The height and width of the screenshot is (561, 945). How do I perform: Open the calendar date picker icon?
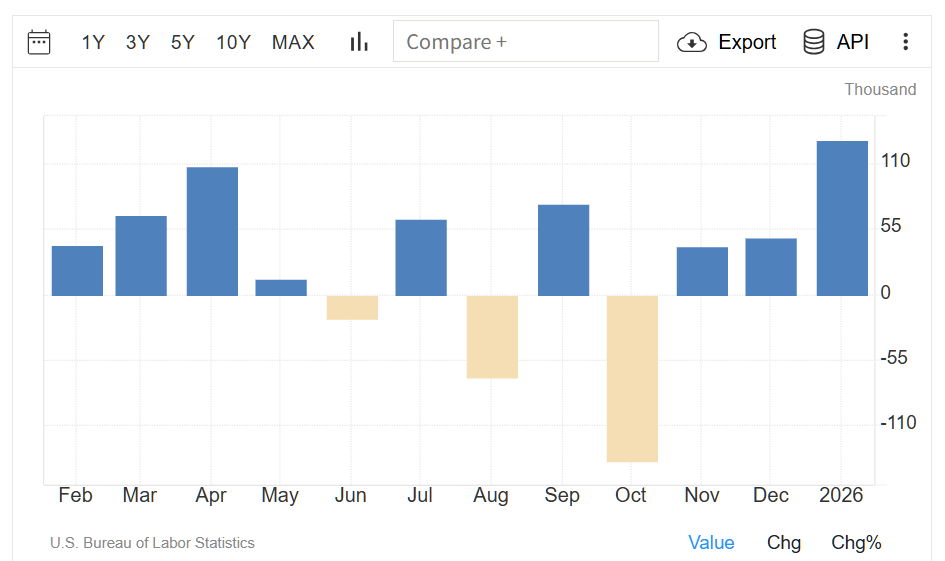[39, 42]
